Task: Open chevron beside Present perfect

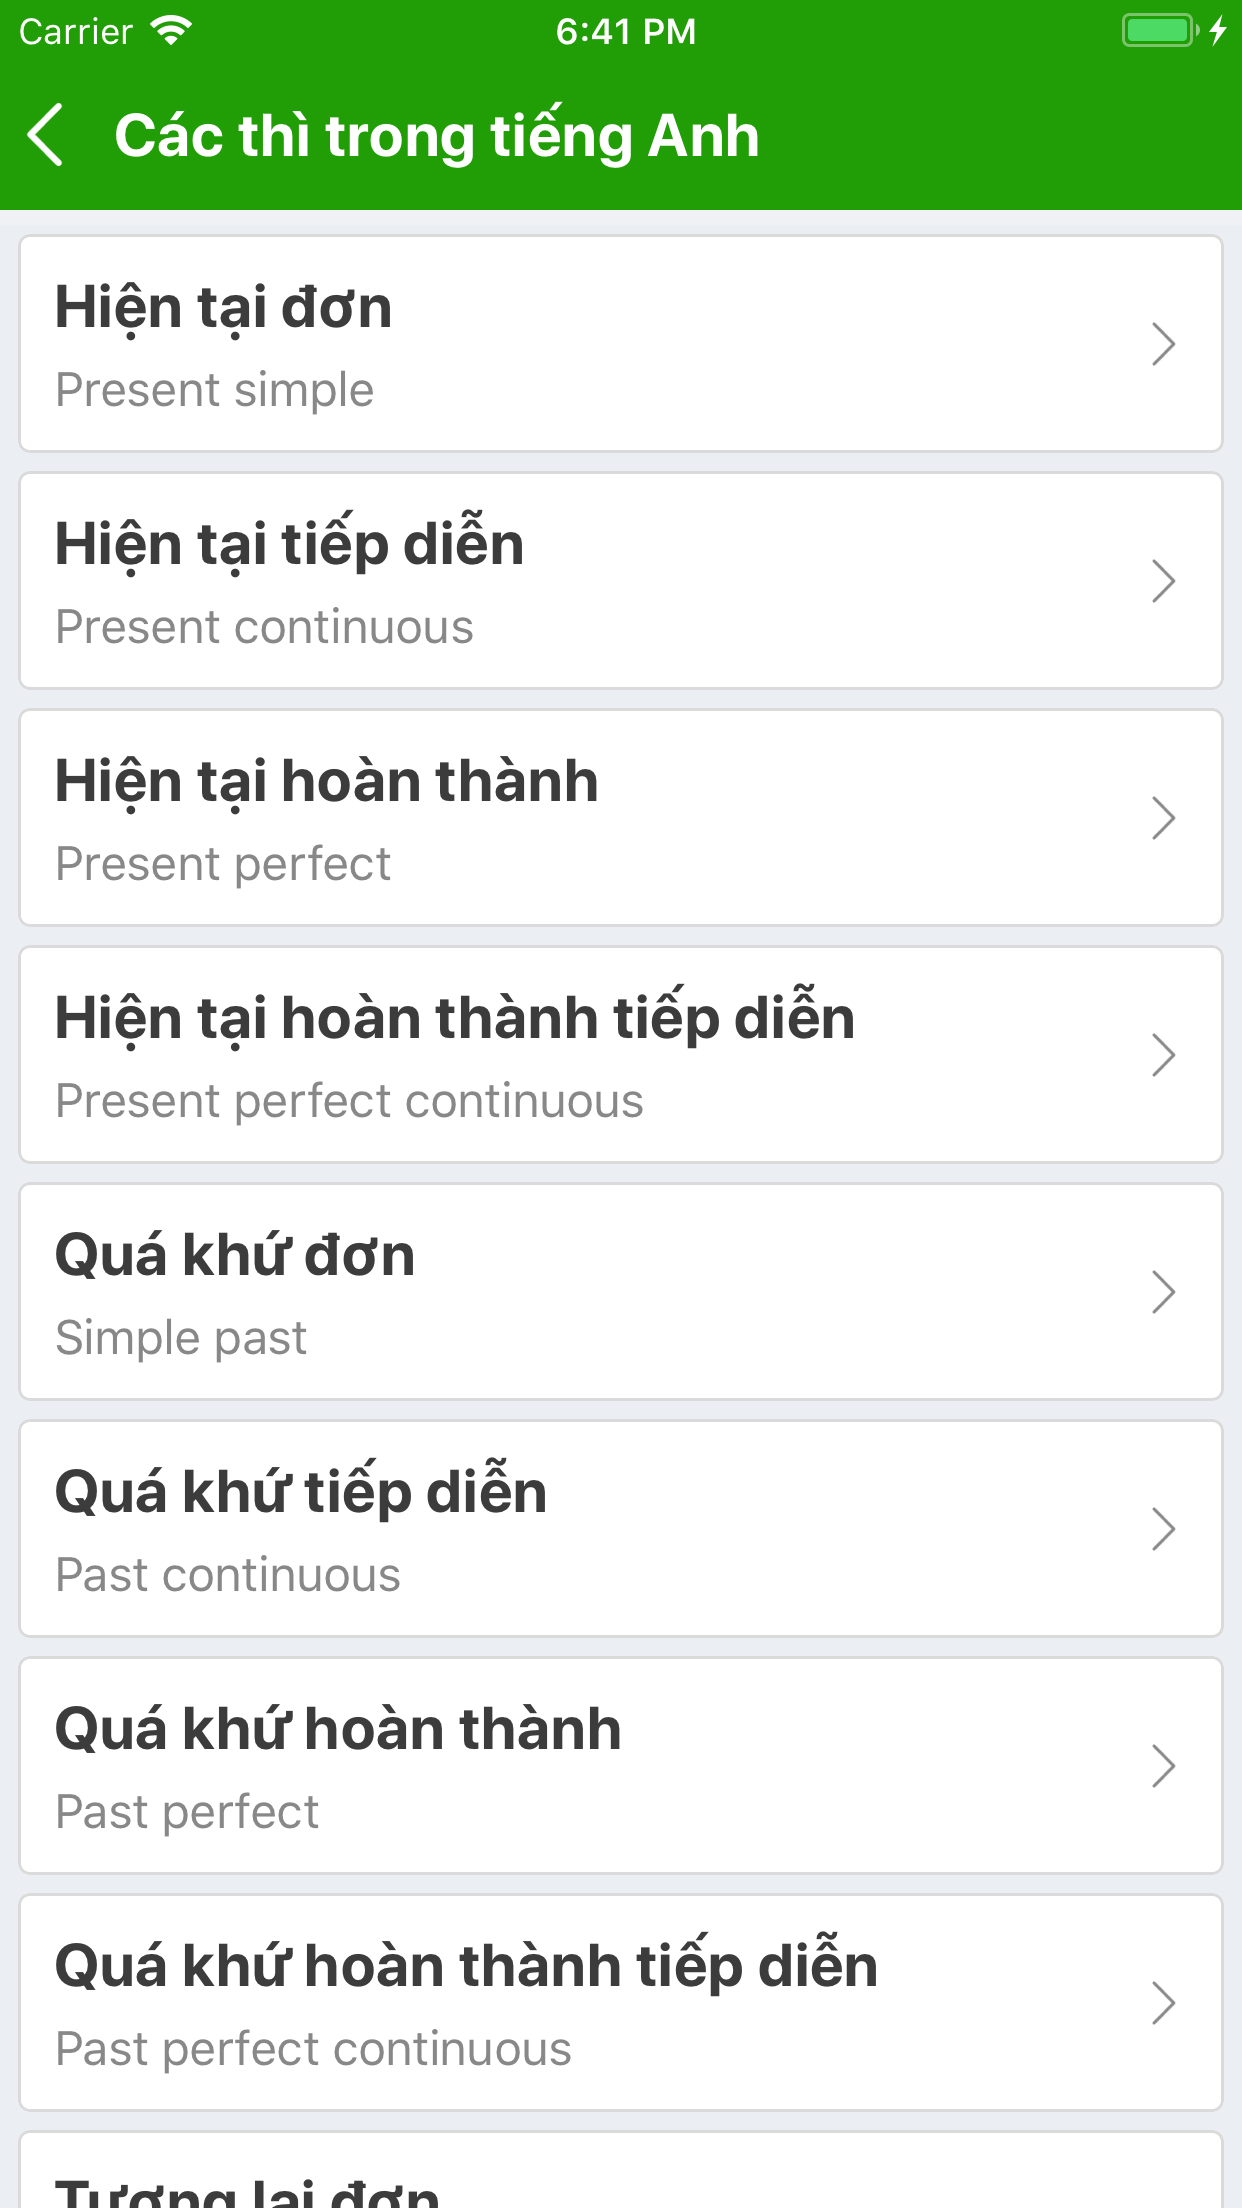Action: (1162, 818)
